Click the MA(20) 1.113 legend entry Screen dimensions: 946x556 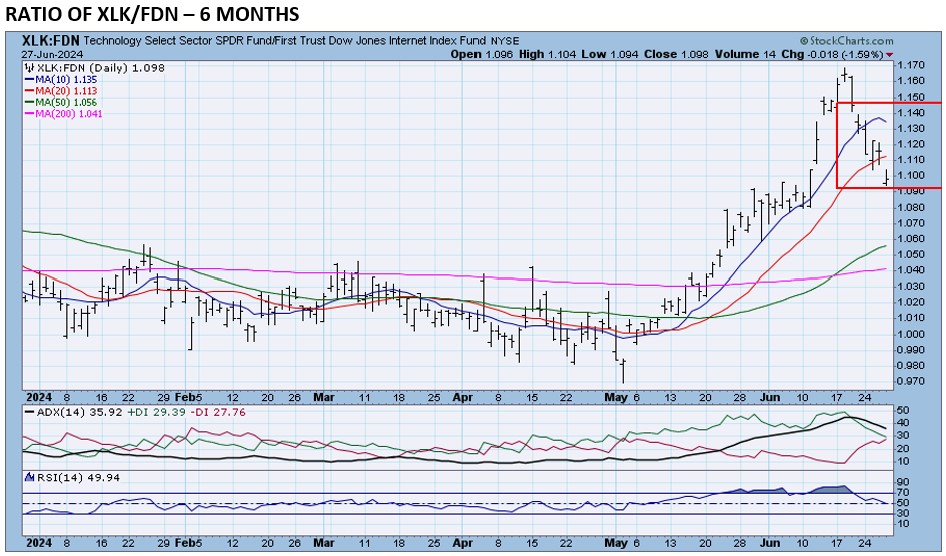(60, 91)
